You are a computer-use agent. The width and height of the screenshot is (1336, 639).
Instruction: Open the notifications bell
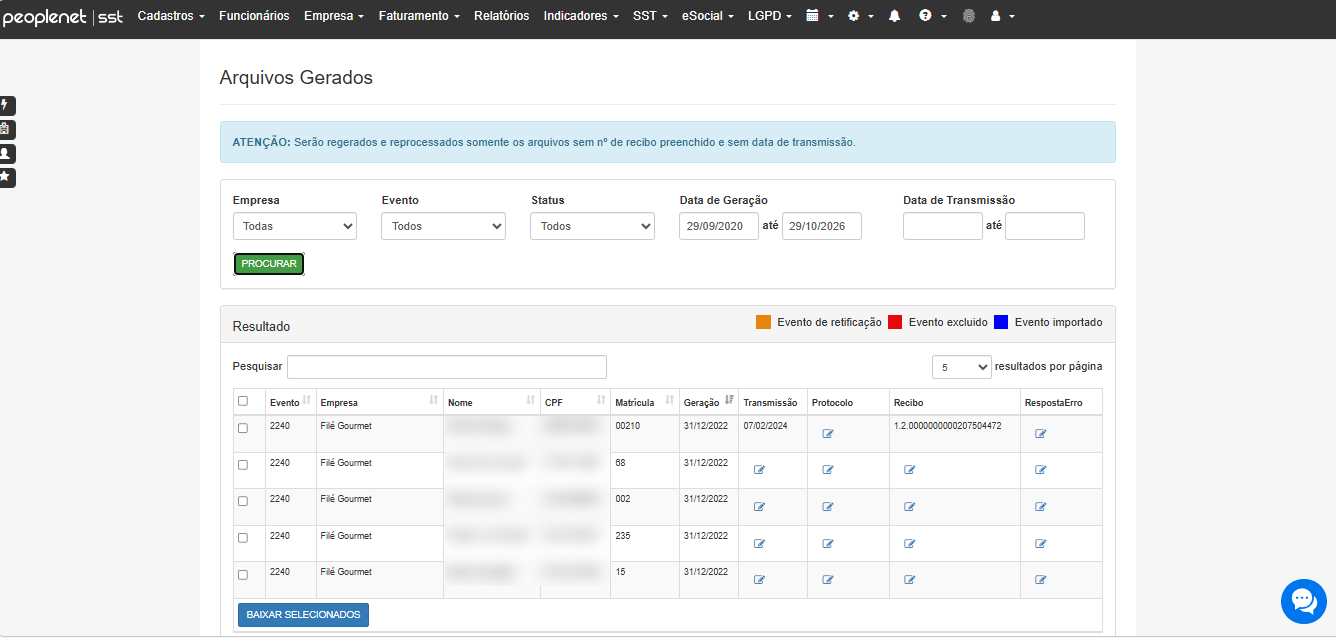pyautogui.click(x=894, y=16)
